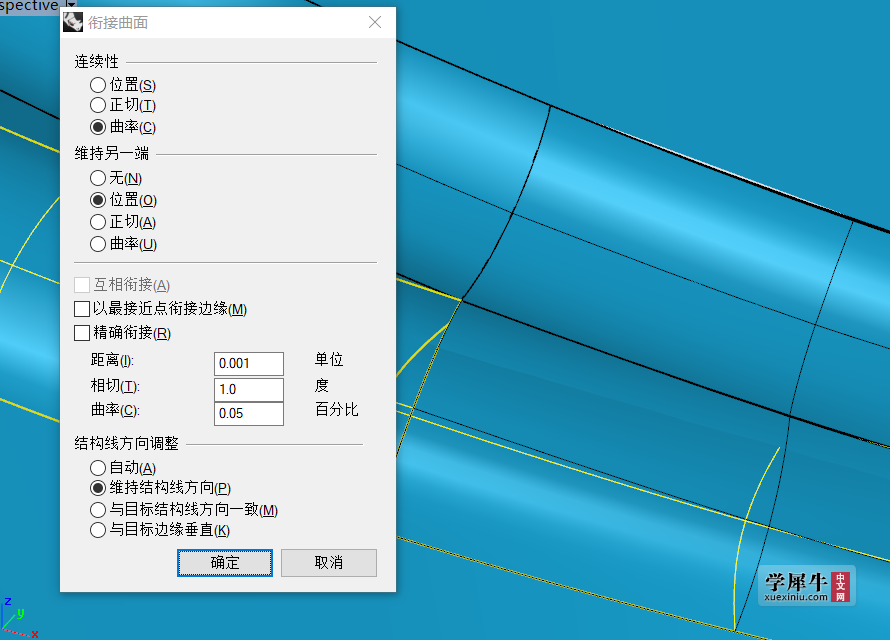This screenshot has height=640, width=890.
Task: Click the 度 unit label
Action: click(x=322, y=385)
